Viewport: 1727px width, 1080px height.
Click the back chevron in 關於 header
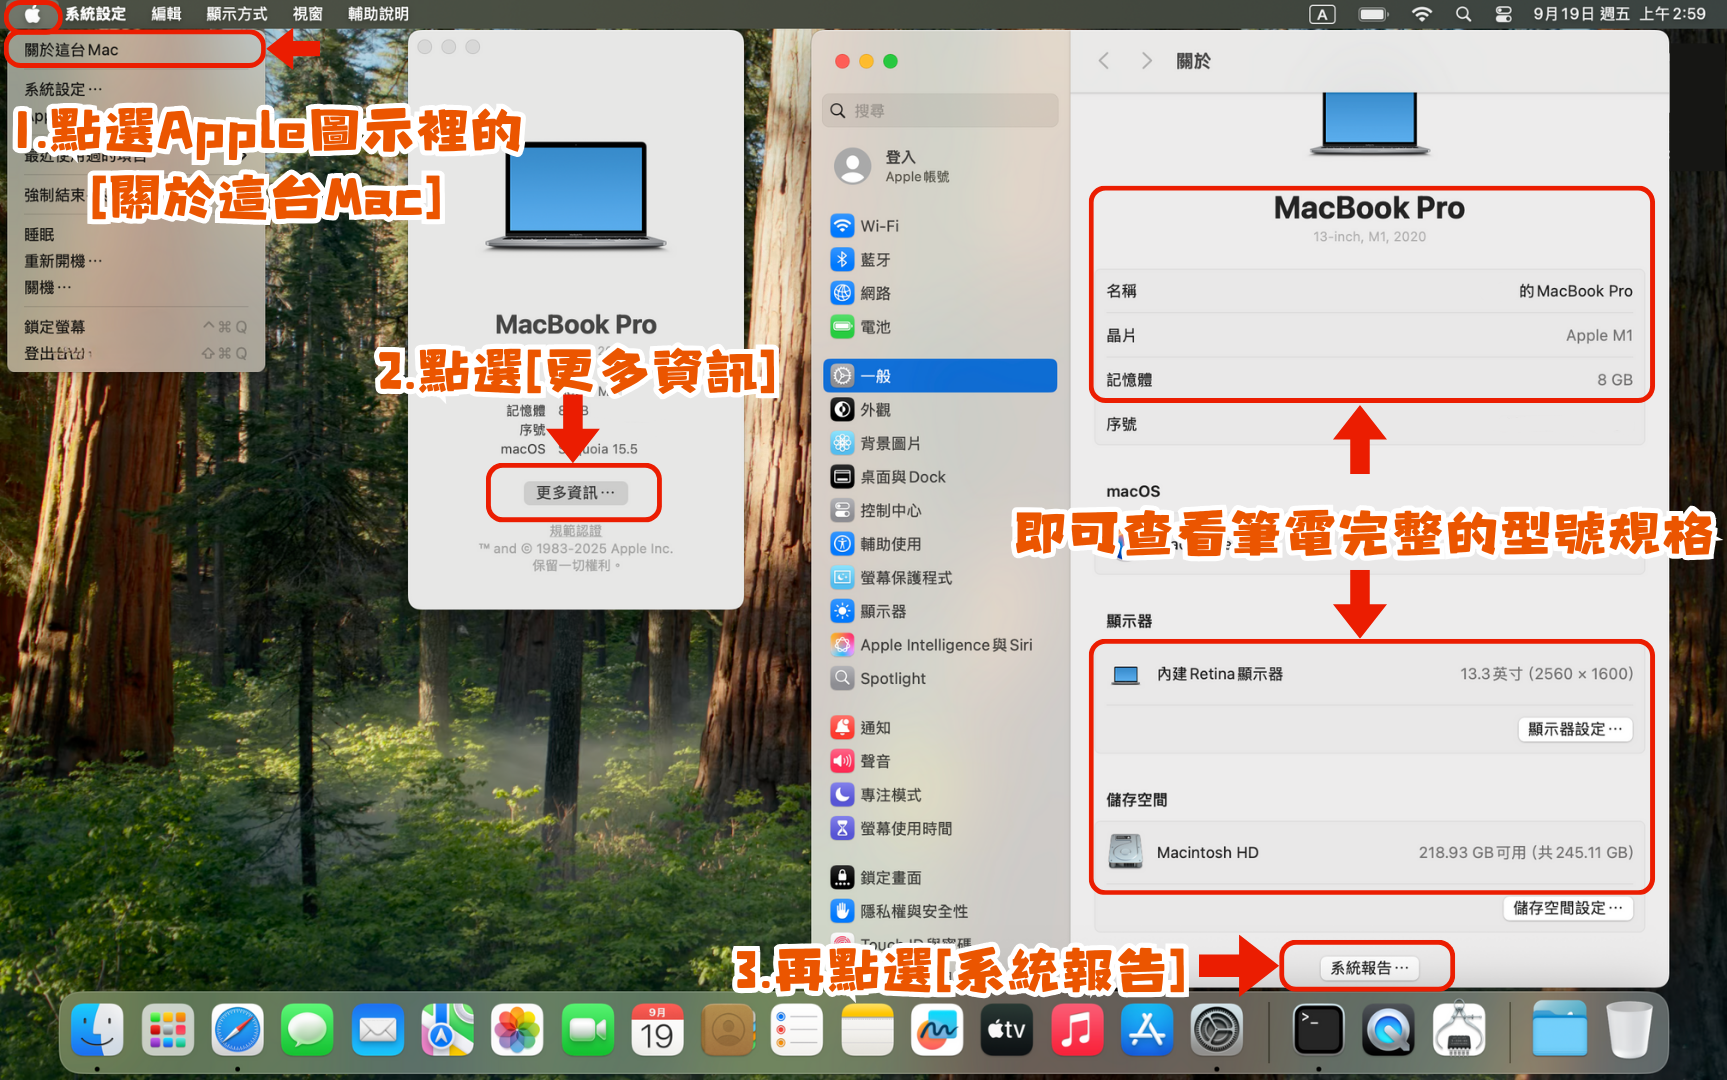(x=1104, y=61)
